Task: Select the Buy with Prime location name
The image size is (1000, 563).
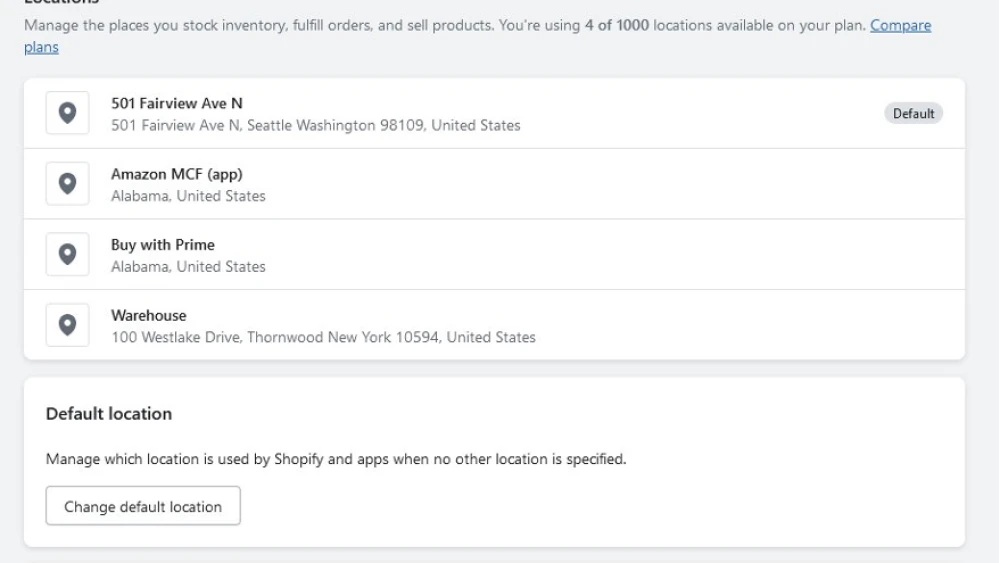Action: coord(162,245)
